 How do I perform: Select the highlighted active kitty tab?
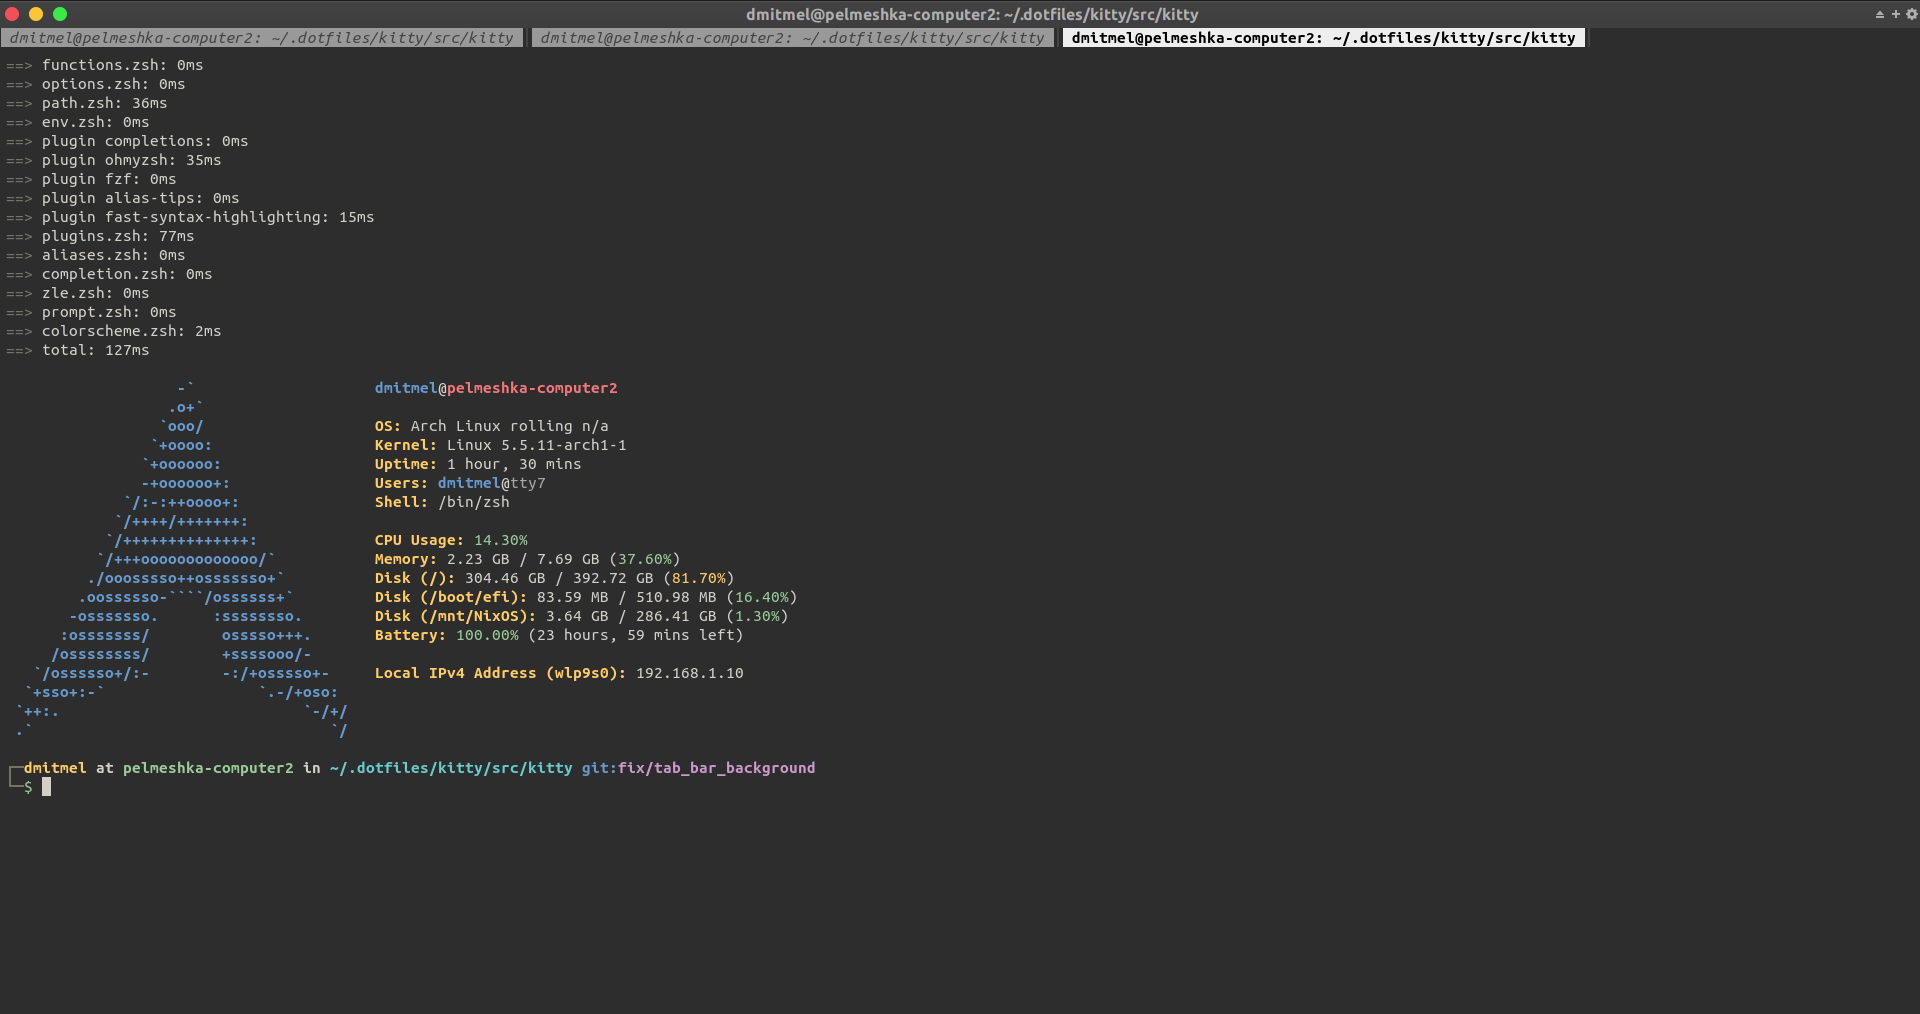1323,38
